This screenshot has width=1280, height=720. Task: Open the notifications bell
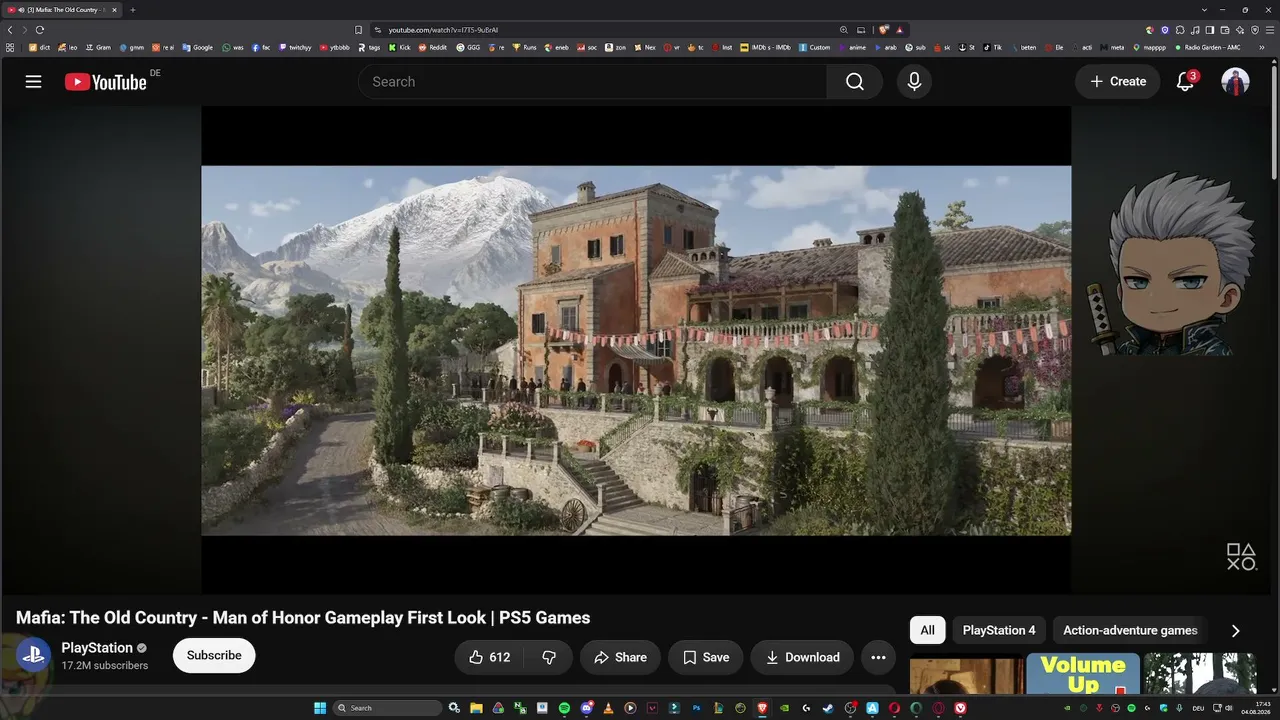click(1185, 82)
